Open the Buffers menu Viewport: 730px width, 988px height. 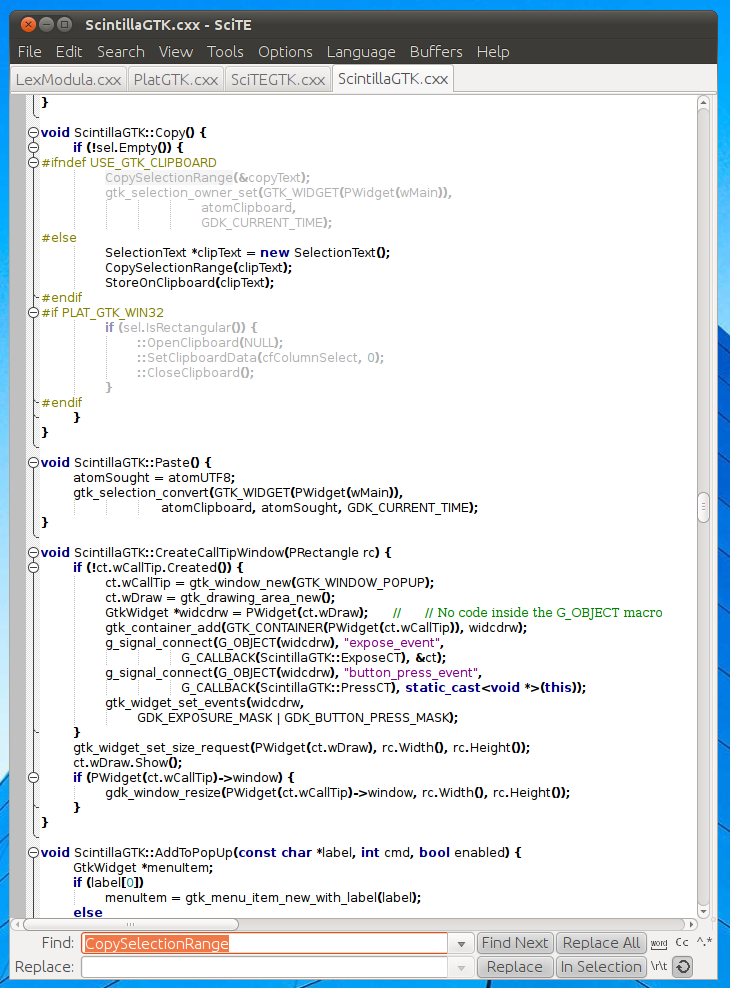tap(436, 52)
